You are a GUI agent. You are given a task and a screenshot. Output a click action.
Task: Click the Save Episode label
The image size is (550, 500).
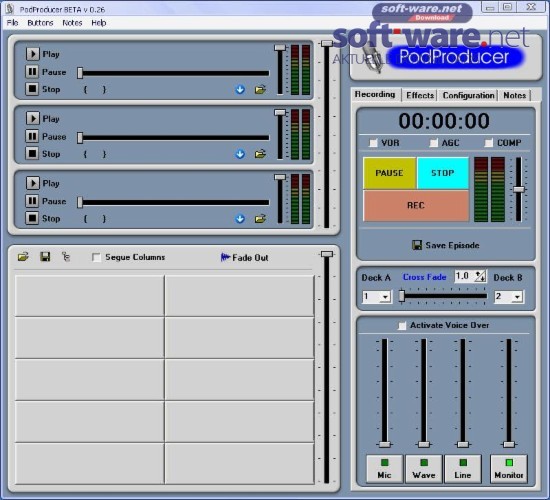[x=452, y=245]
